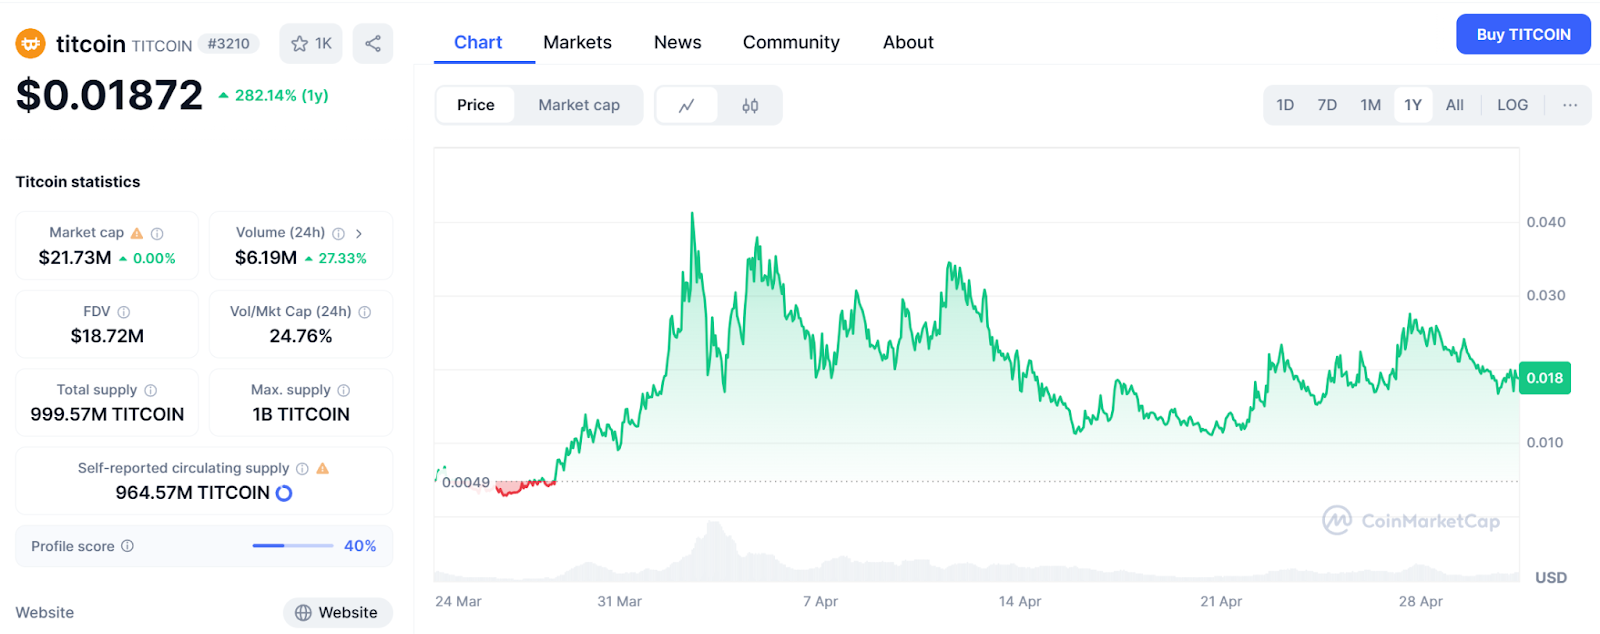Click the Profile score info icon

point(127,546)
